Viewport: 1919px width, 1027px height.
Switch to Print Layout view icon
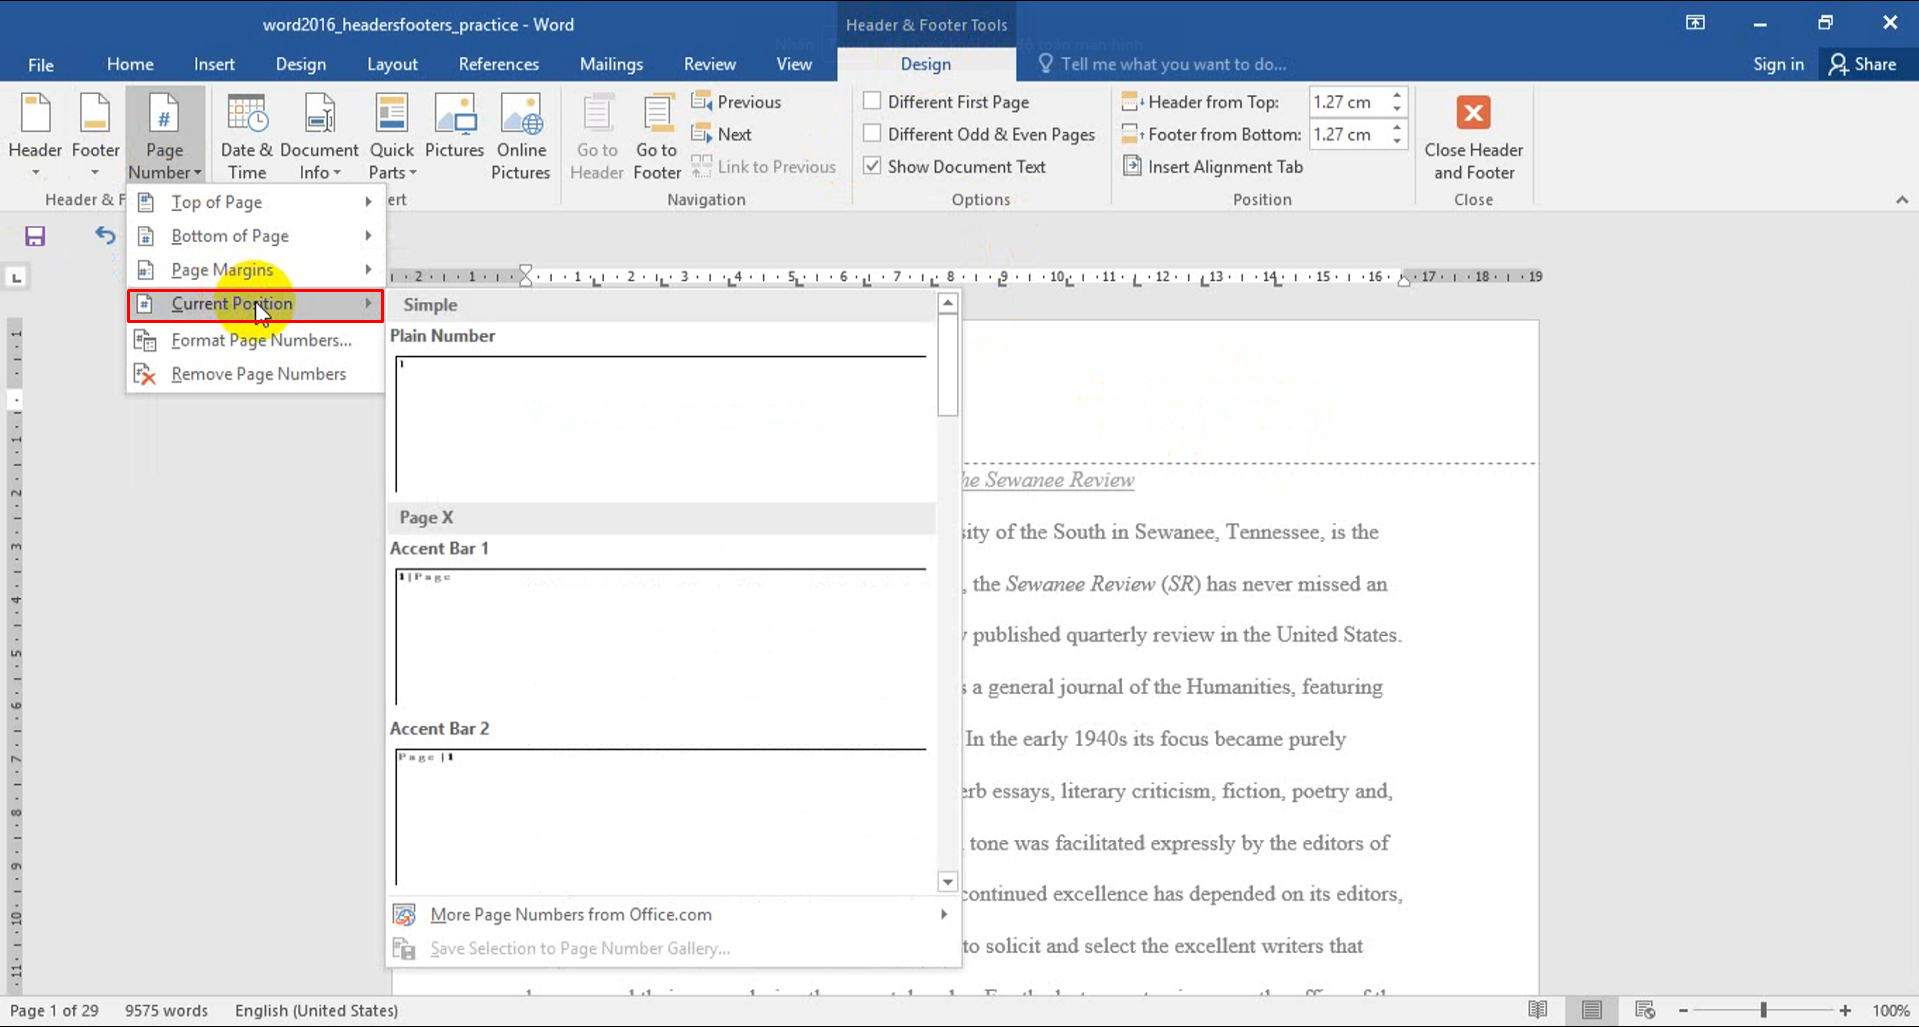pyautogui.click(x=1592, y=1010)
